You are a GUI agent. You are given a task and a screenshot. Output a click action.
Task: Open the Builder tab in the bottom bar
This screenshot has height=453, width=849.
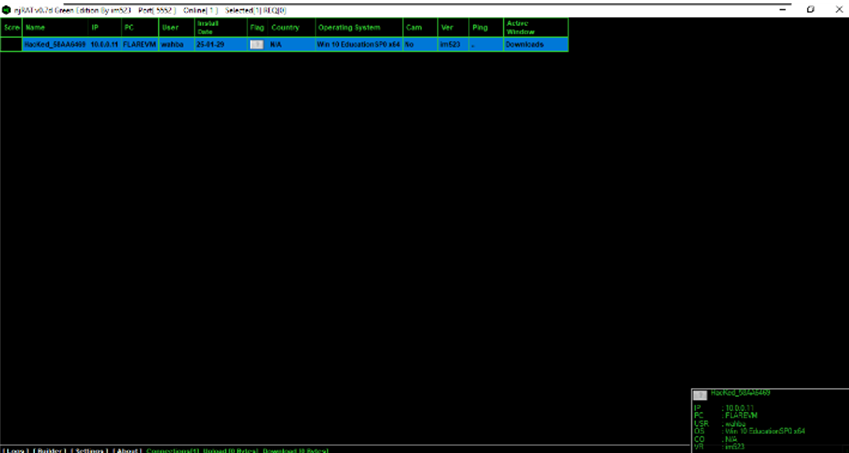coord(49,450)
